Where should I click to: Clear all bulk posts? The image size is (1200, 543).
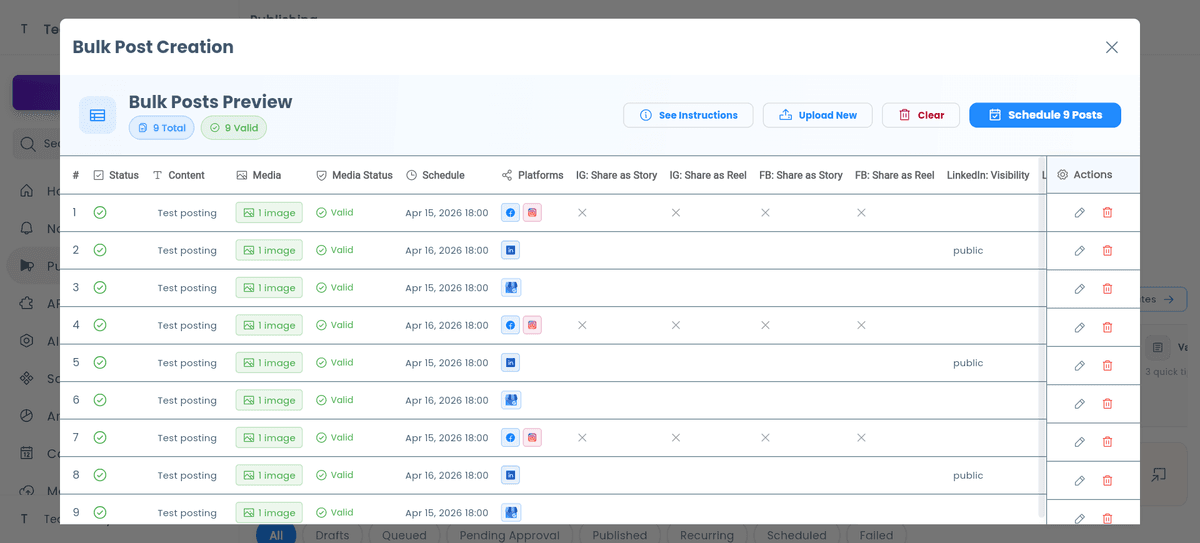click(x=921, y=115)
